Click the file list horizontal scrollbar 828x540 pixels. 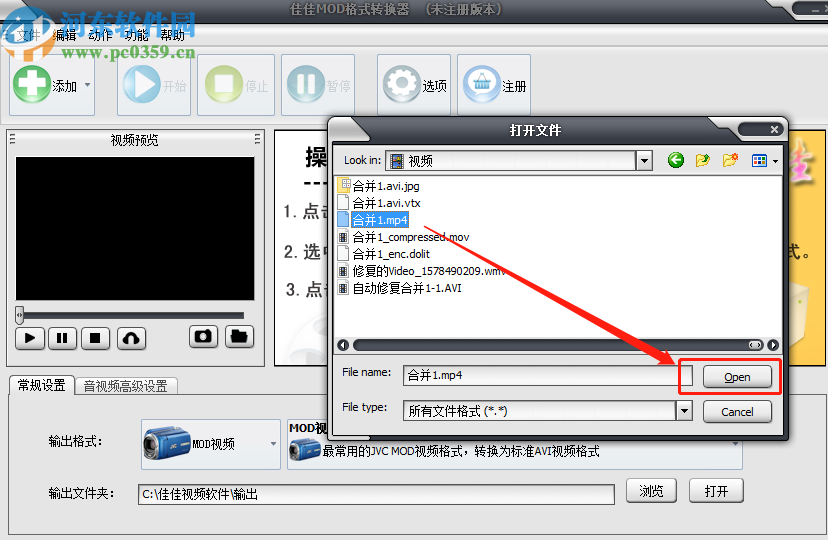(x=559, y=345)
